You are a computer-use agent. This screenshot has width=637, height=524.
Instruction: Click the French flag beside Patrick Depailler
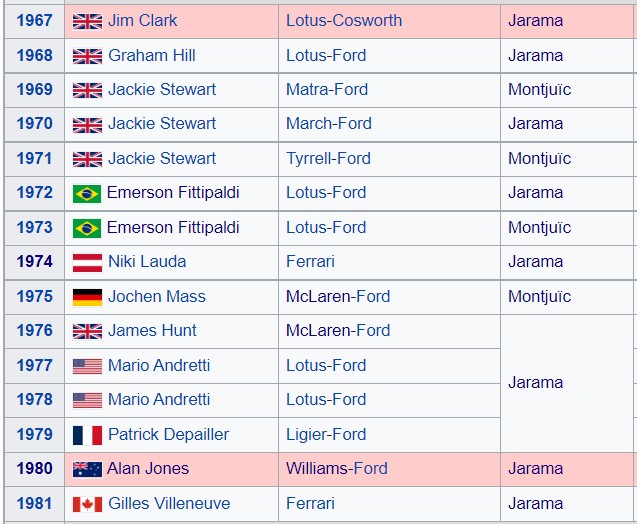click(x=87, y=435)
